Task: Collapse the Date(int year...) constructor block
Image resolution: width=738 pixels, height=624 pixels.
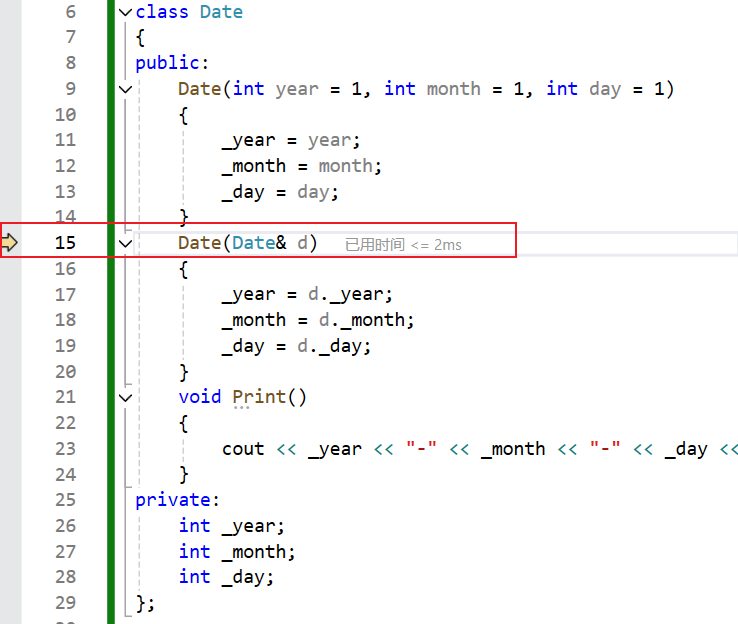Action: (x=125, y=89)
